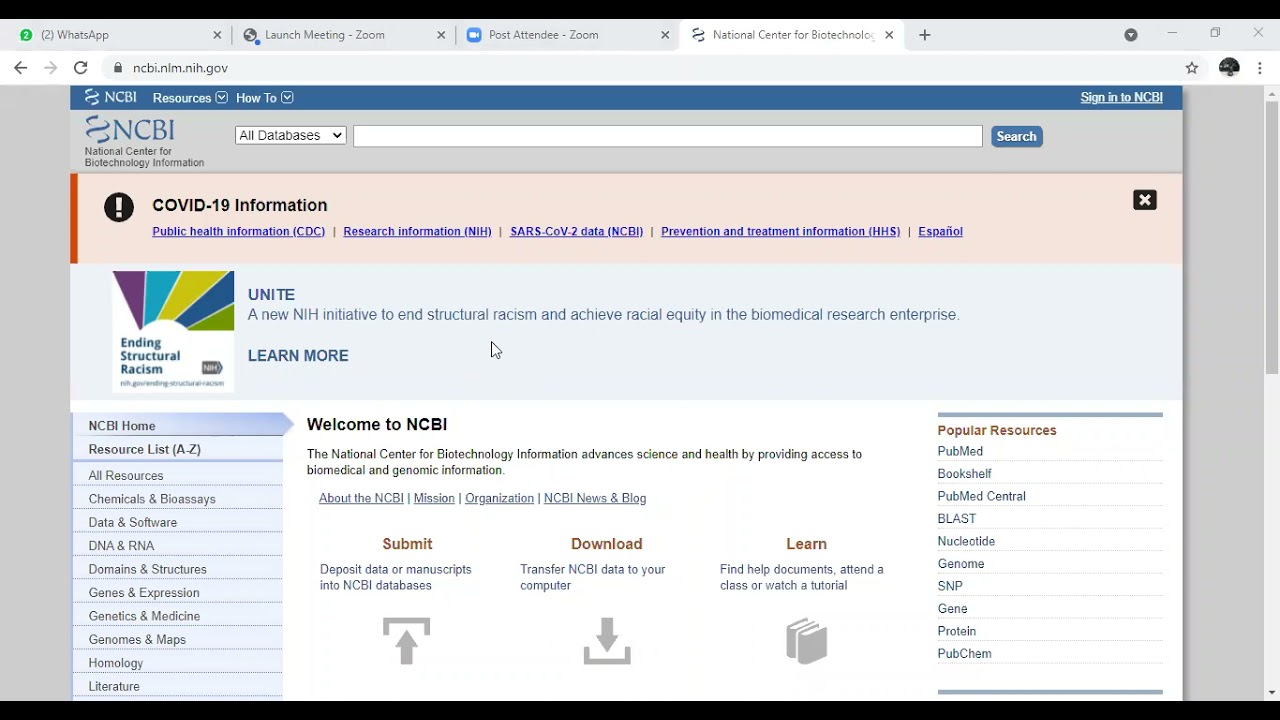Screen dimensions: 1280x720
Task: Open BLAST in Popular Resources
Action: pyautogui.click(x=957, y=518)
